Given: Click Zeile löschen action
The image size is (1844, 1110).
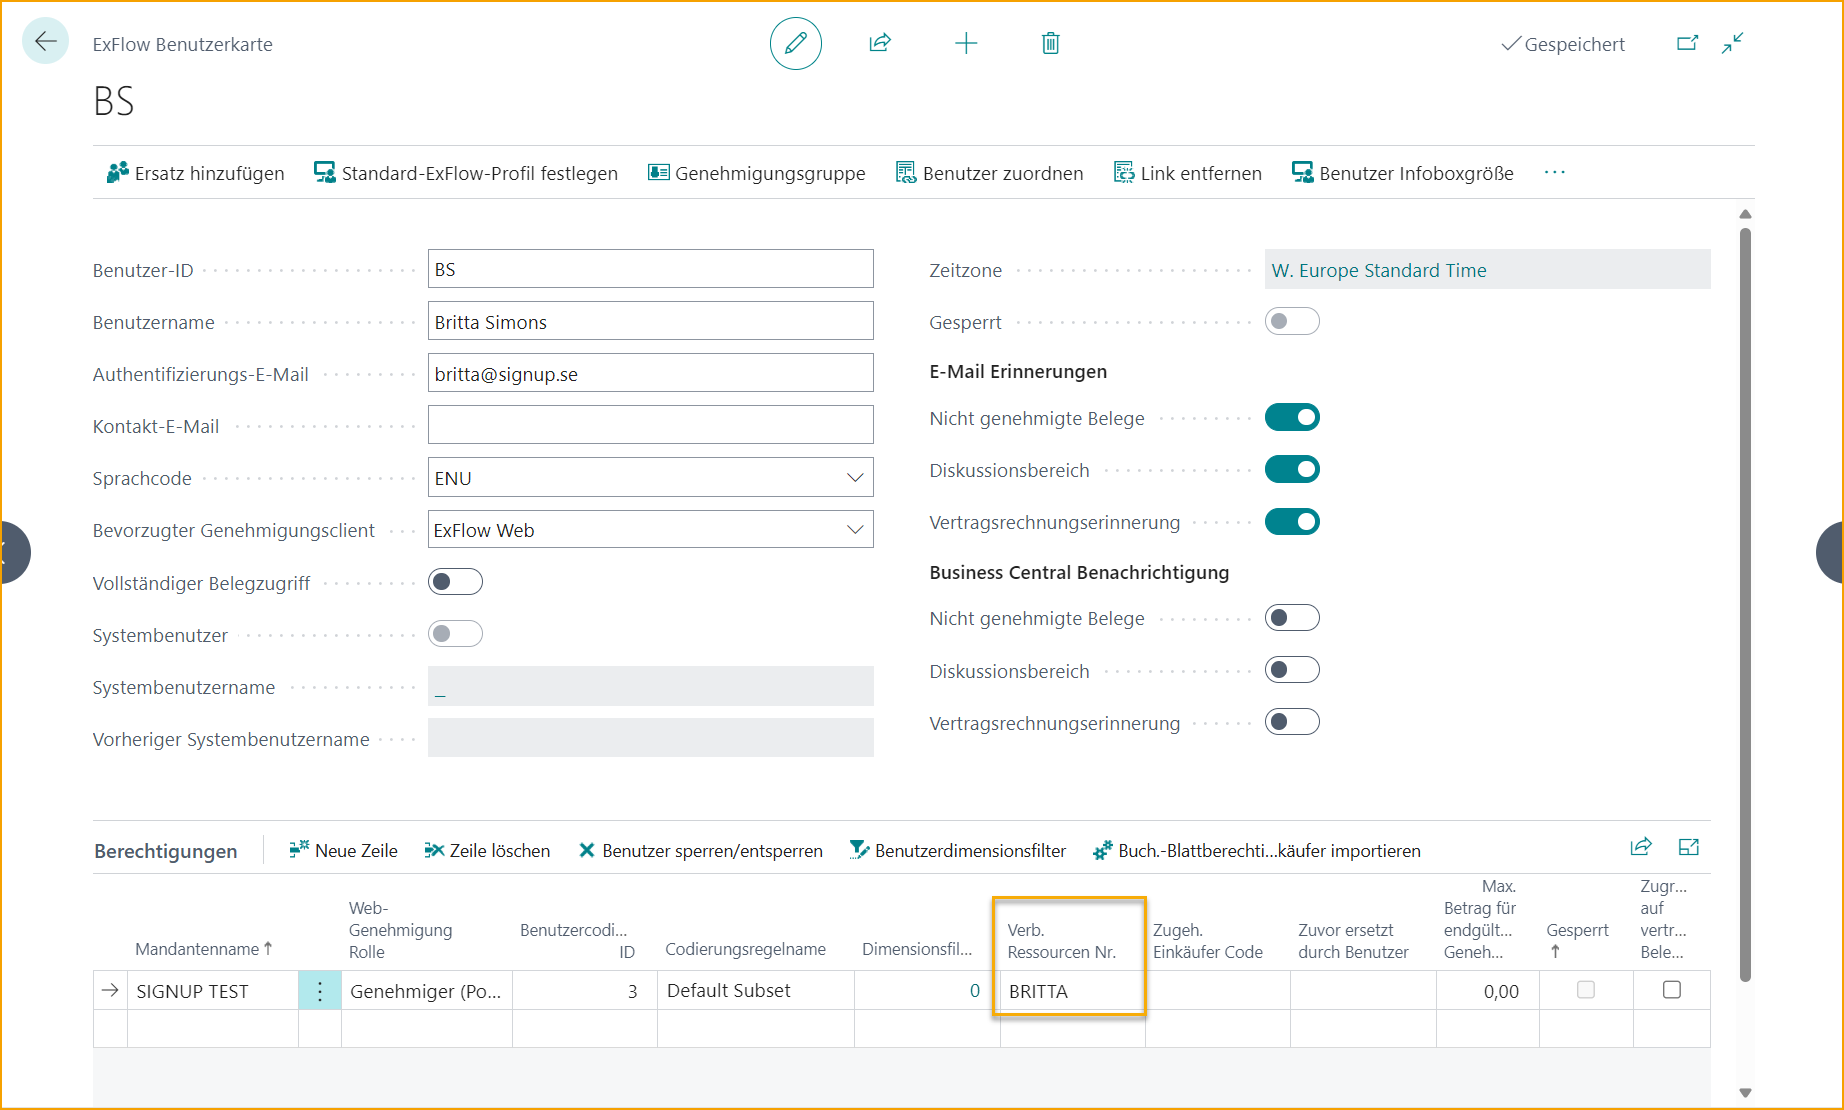Looking at the screenshot, I should [x=487, y=850].
